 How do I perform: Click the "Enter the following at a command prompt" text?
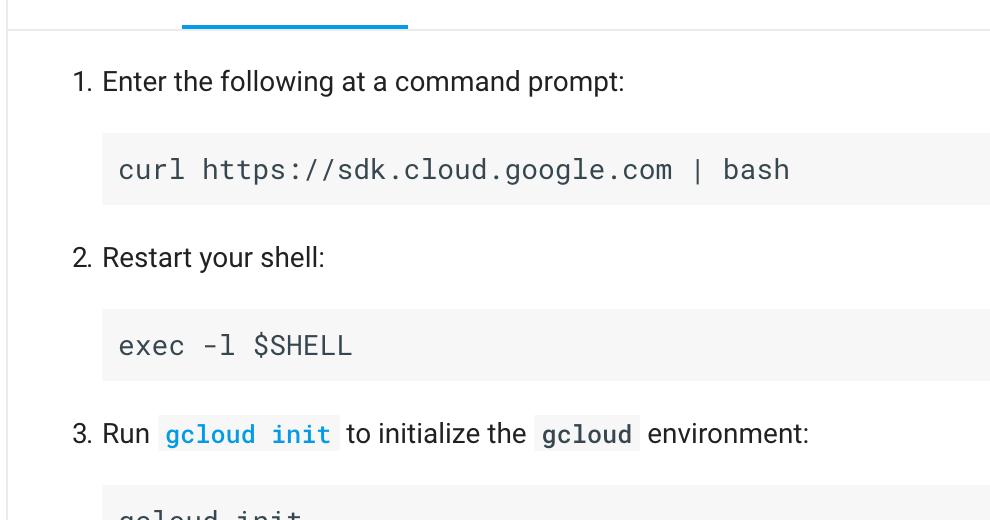pos(363,82)
